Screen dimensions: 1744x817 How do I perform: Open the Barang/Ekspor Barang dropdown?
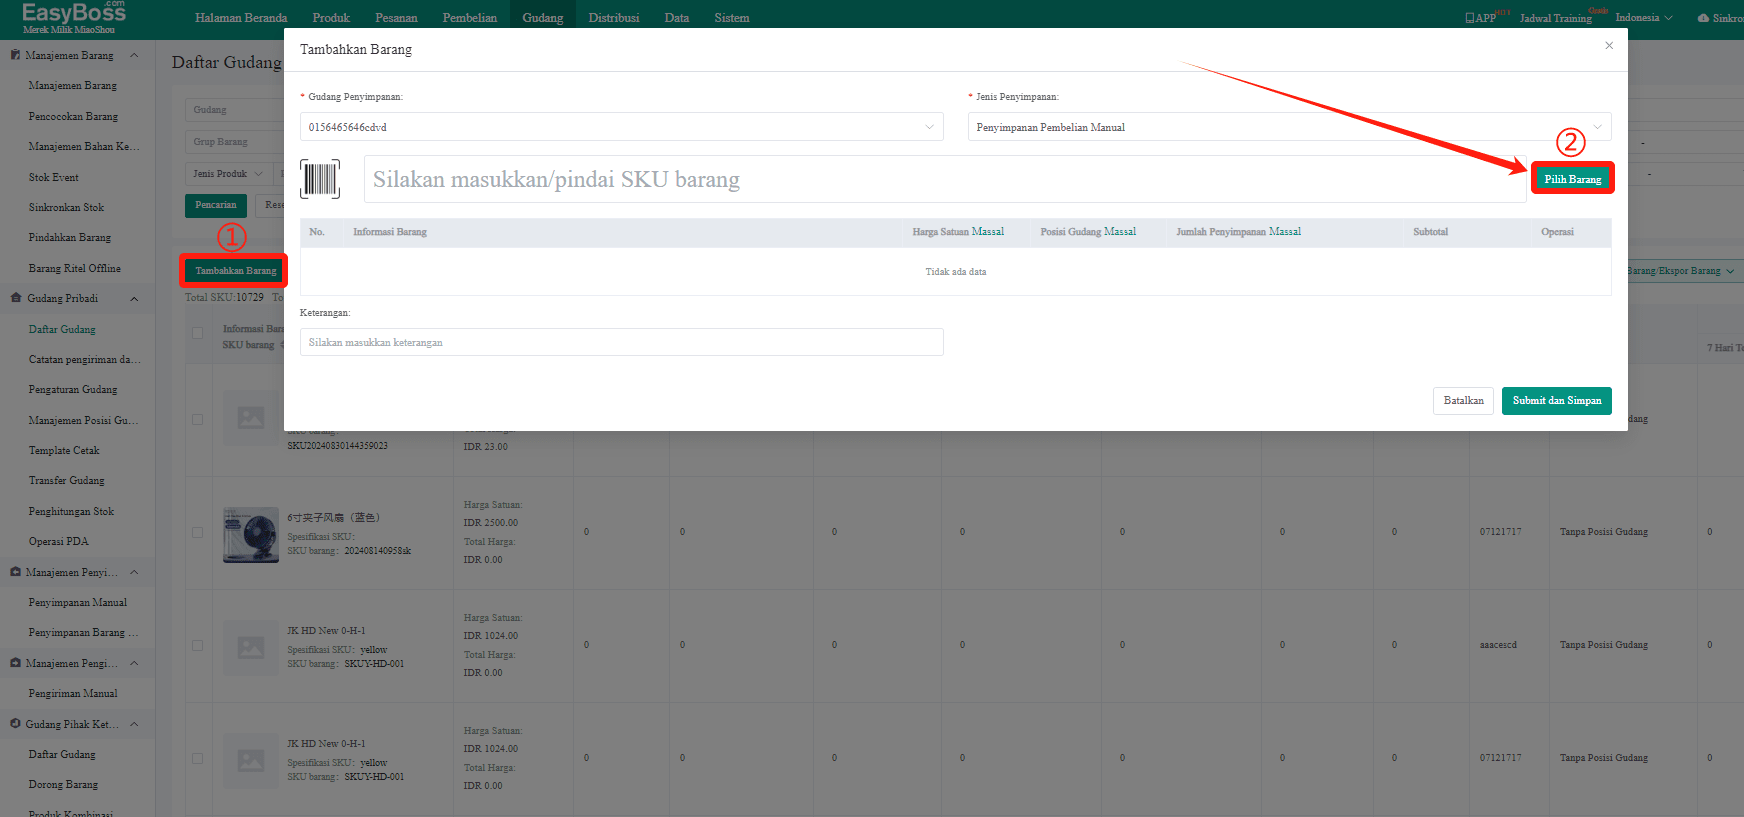tap(1683, 271)
